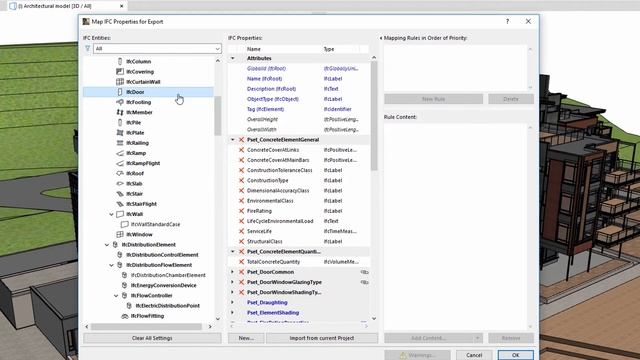The height and width of the screenshot is (360, 640).
Task: Click the red X on ServiceLife
Action: [x=241, y=231]
